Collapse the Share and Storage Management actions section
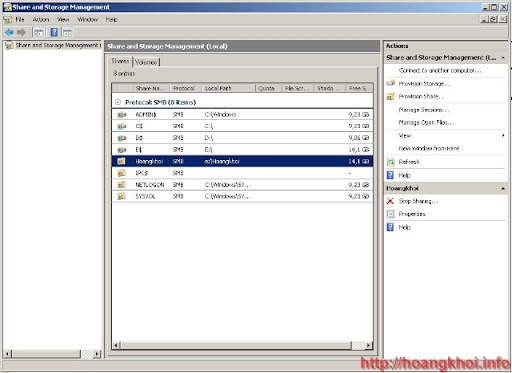This screenshot has width=512, height=373. coord(503,58)
